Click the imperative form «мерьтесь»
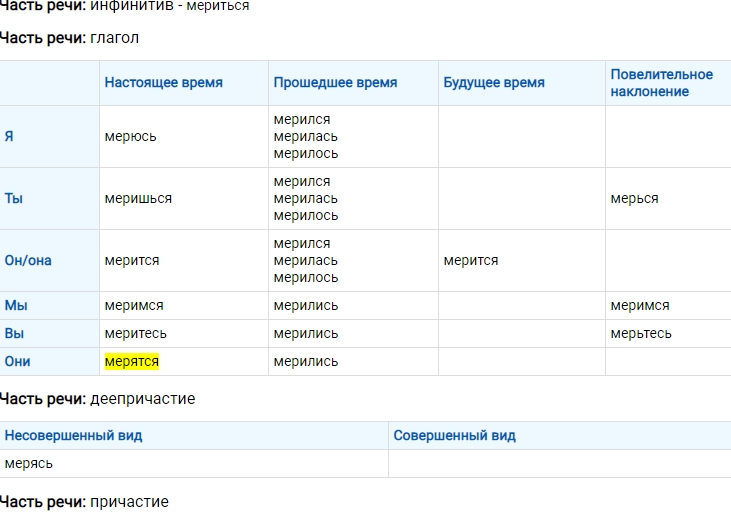 coord(641,333)
